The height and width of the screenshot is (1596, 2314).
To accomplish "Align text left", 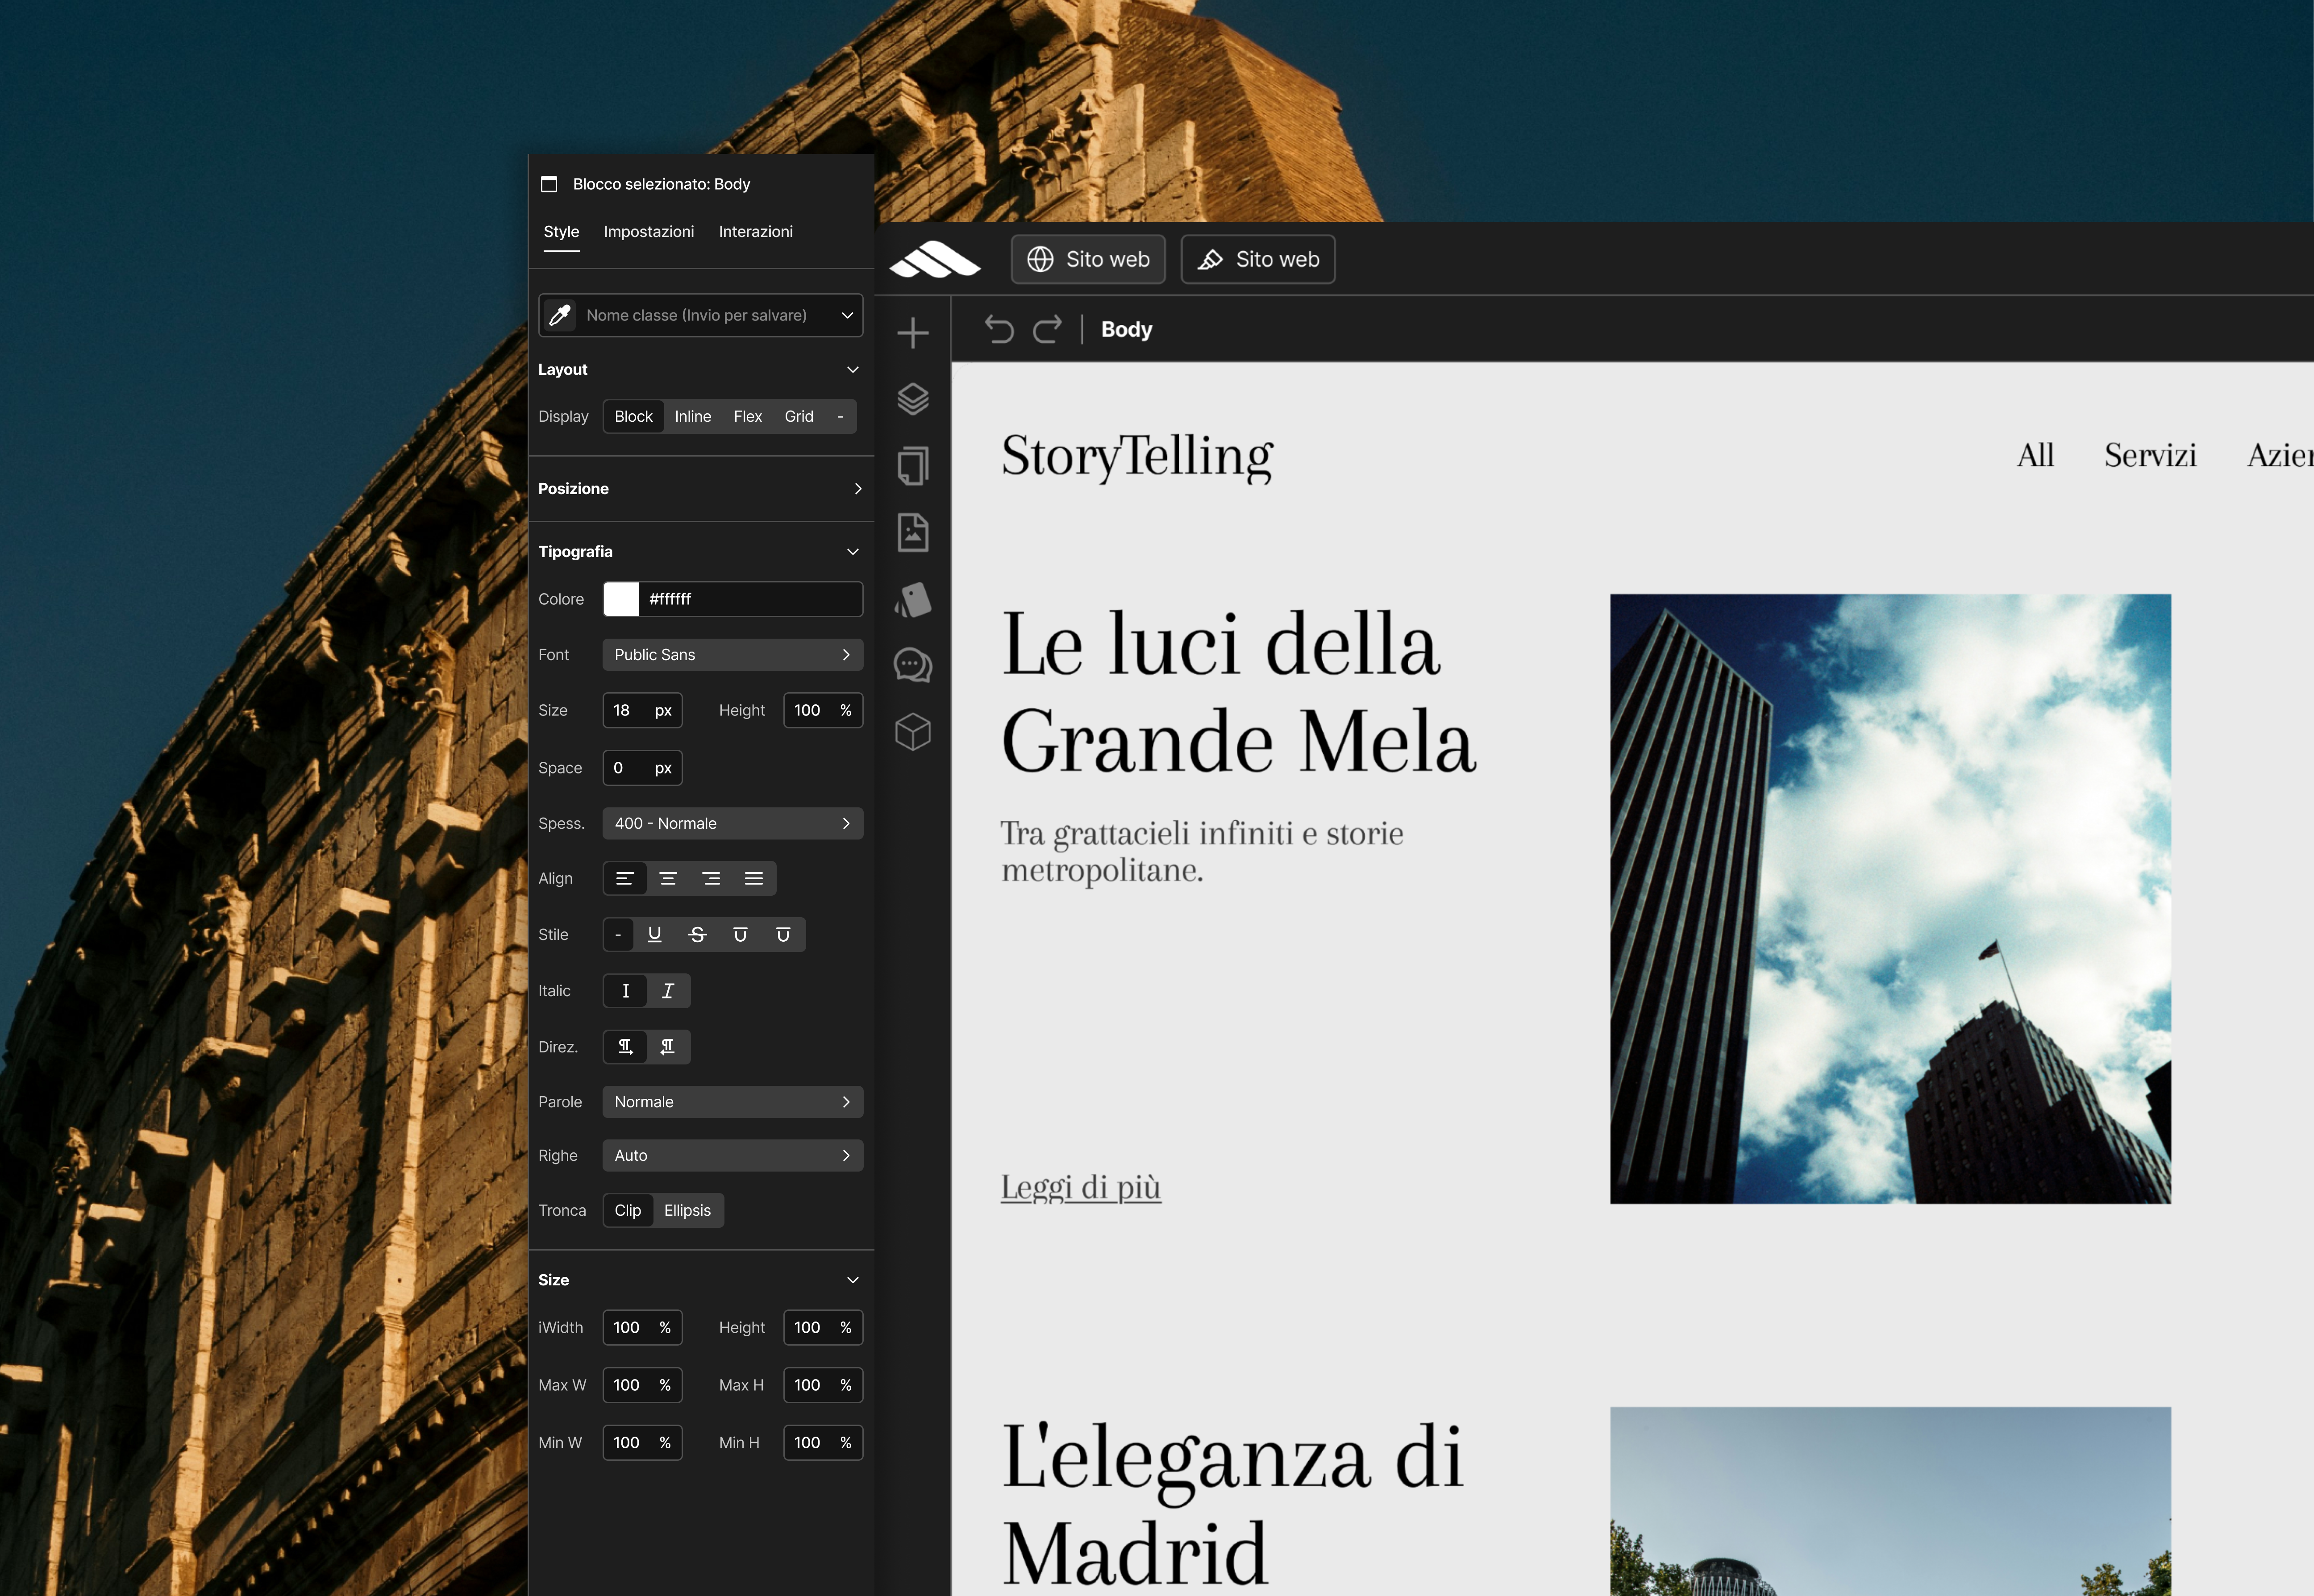I will point(625,878).
